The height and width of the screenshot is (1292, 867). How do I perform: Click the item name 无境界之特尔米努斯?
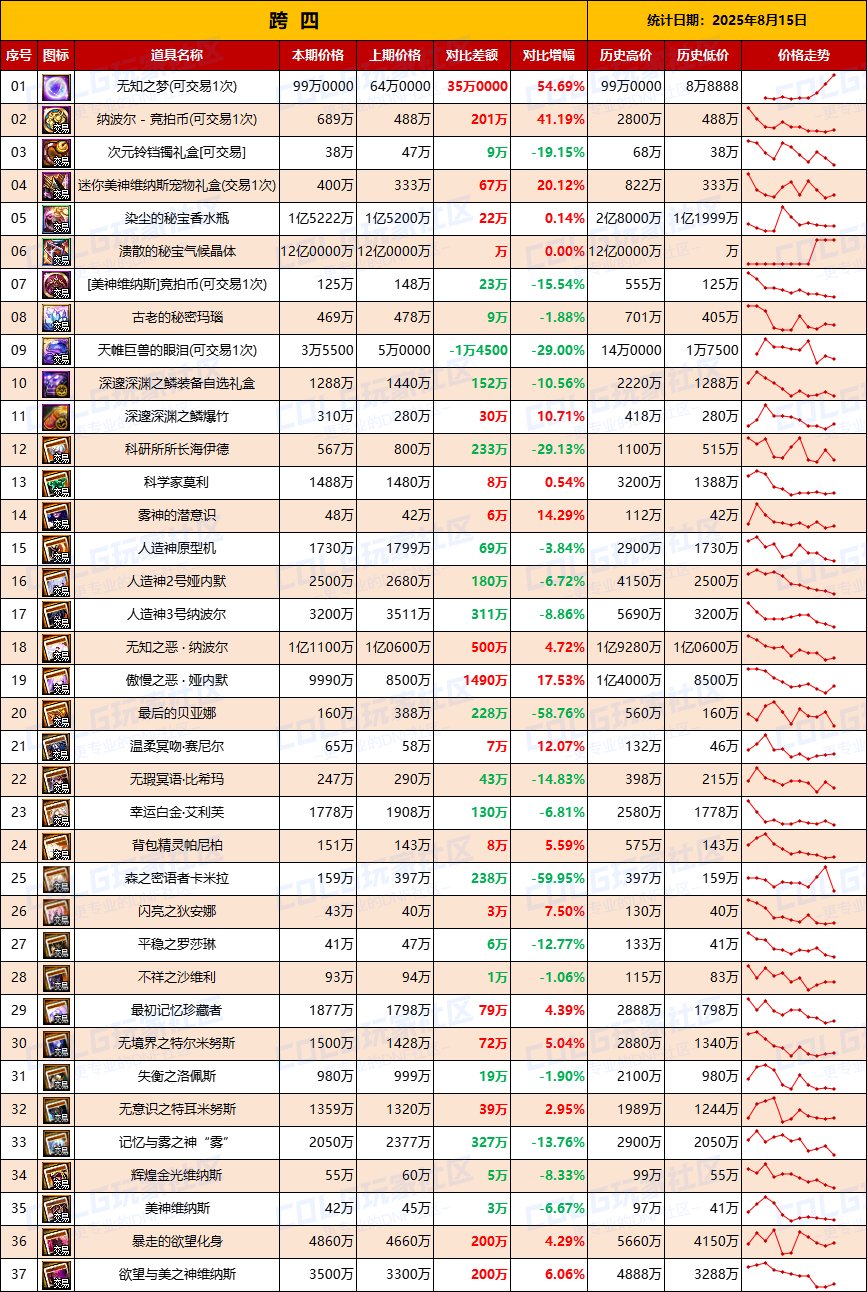click(x=177, y=1044)
